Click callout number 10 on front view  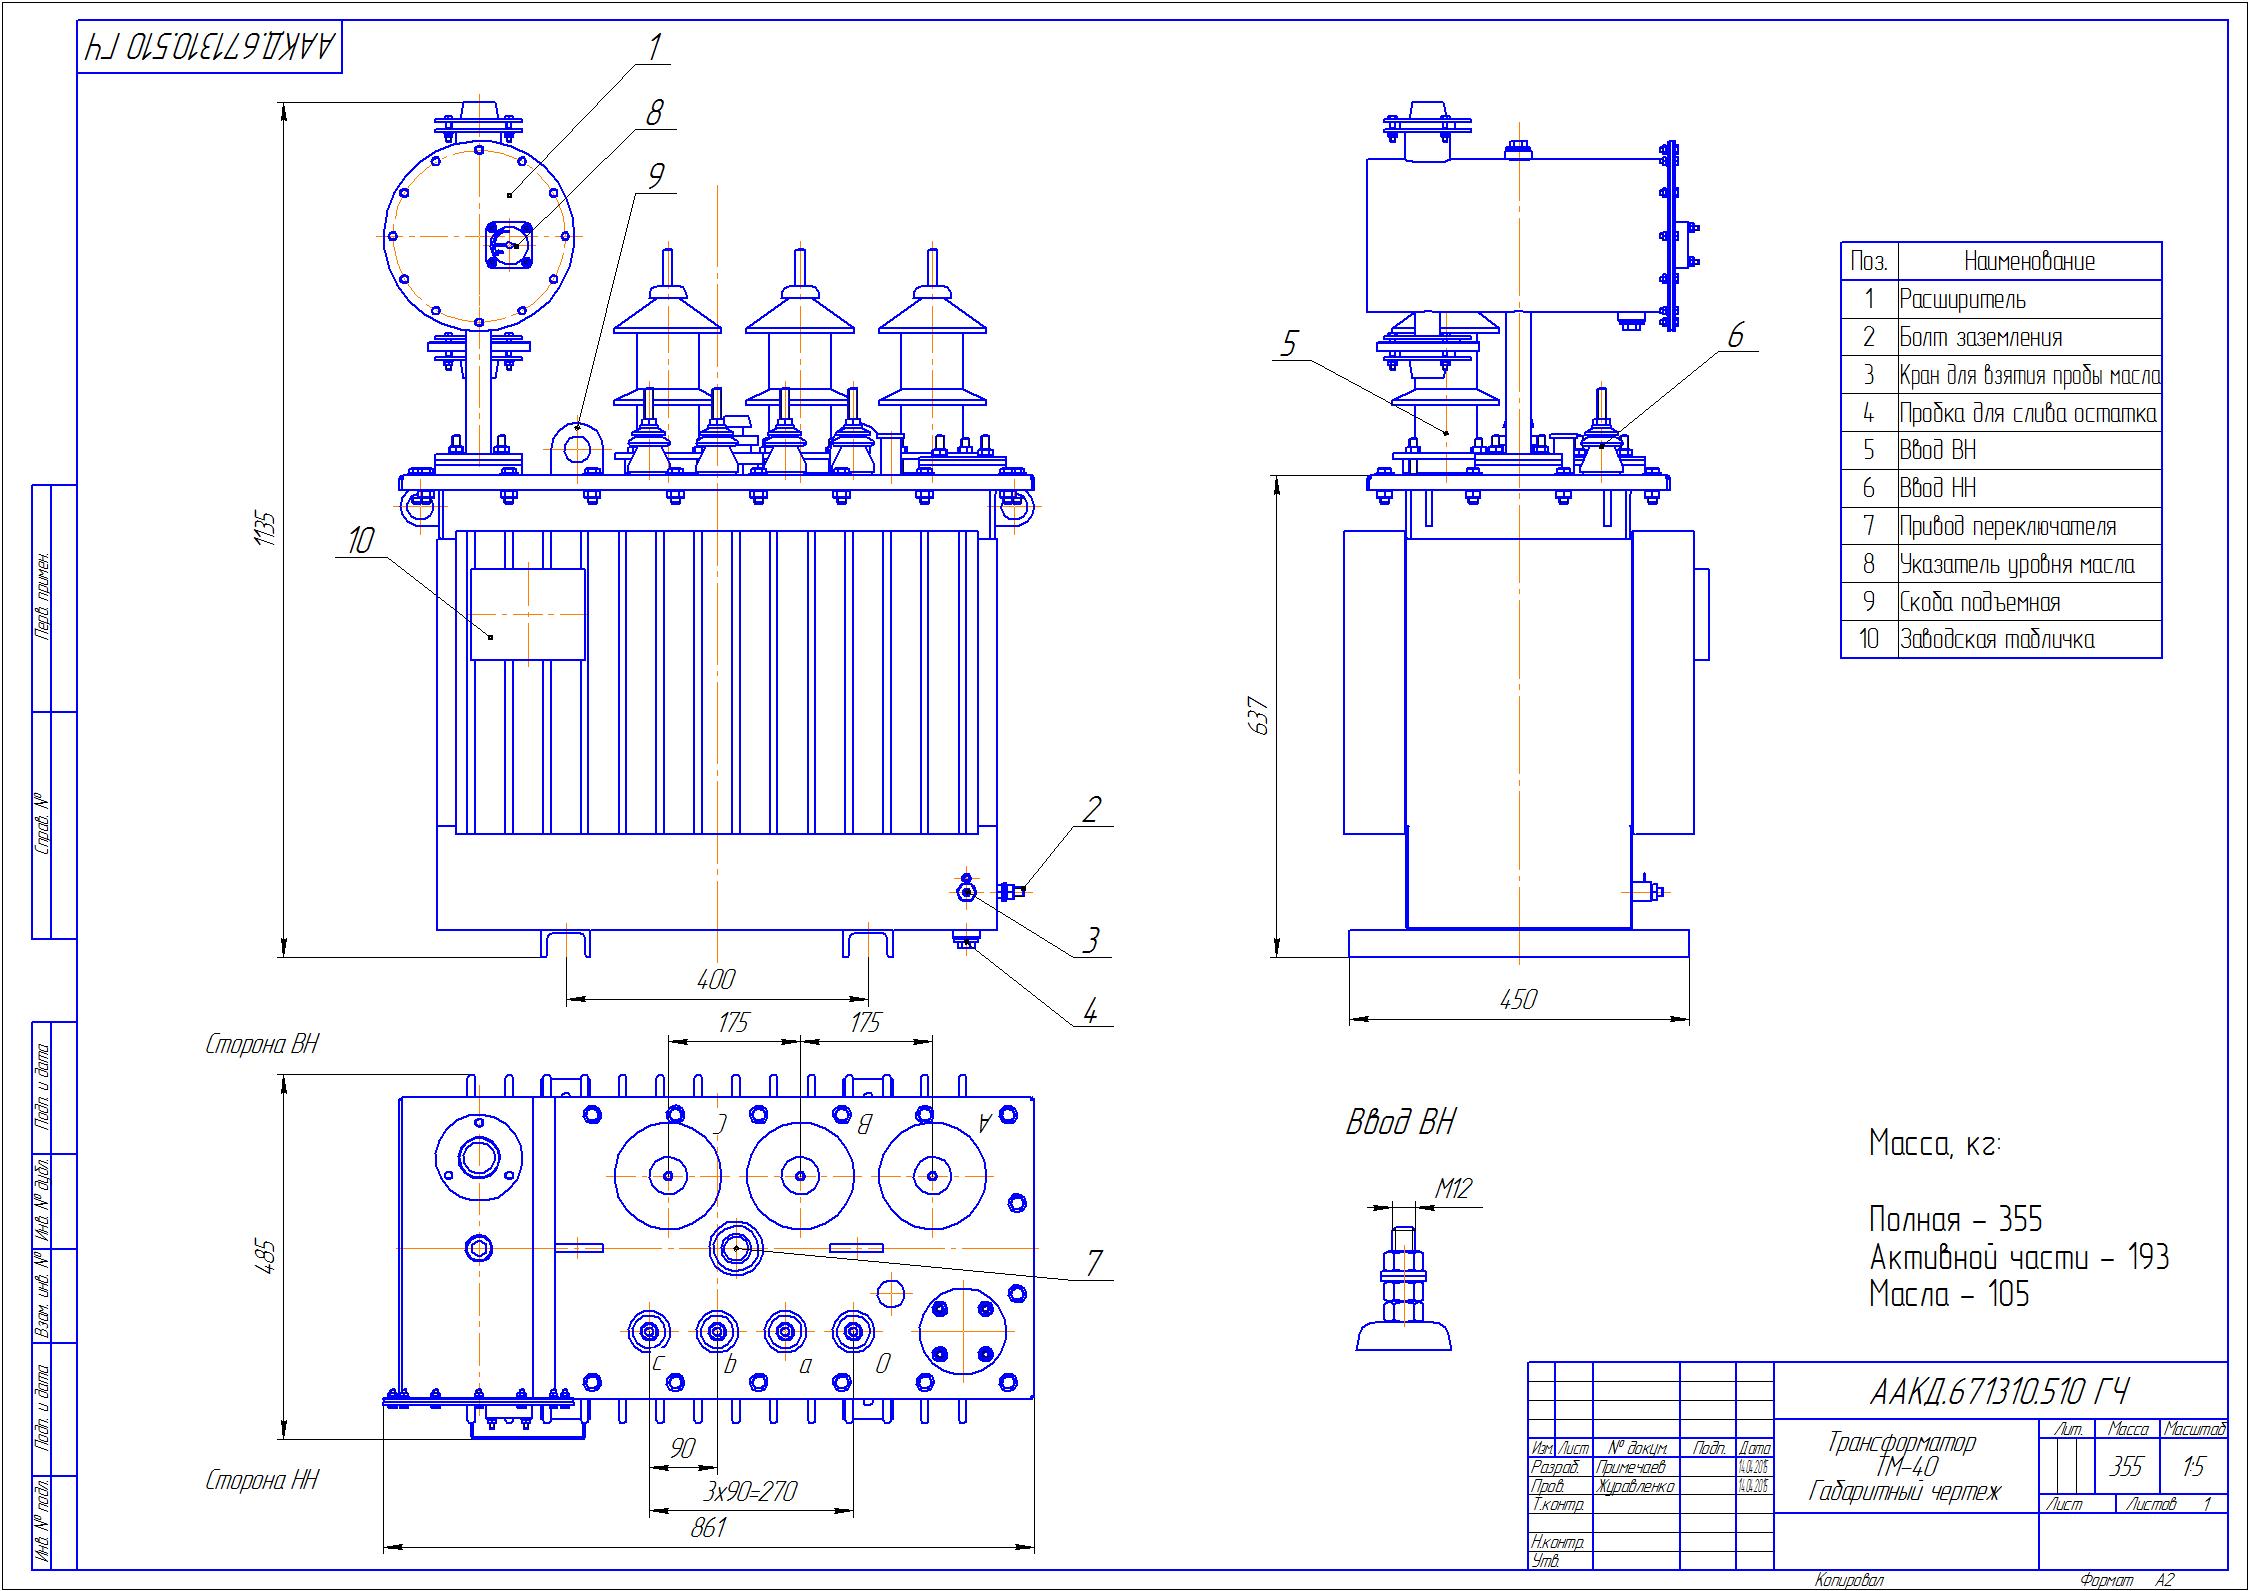[x=360, y=541]
